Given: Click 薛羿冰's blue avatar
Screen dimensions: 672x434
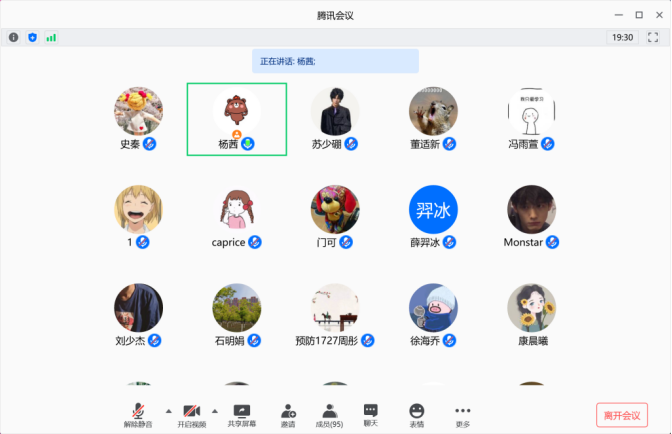Looking at the screenshot, I should click(433, 210).
